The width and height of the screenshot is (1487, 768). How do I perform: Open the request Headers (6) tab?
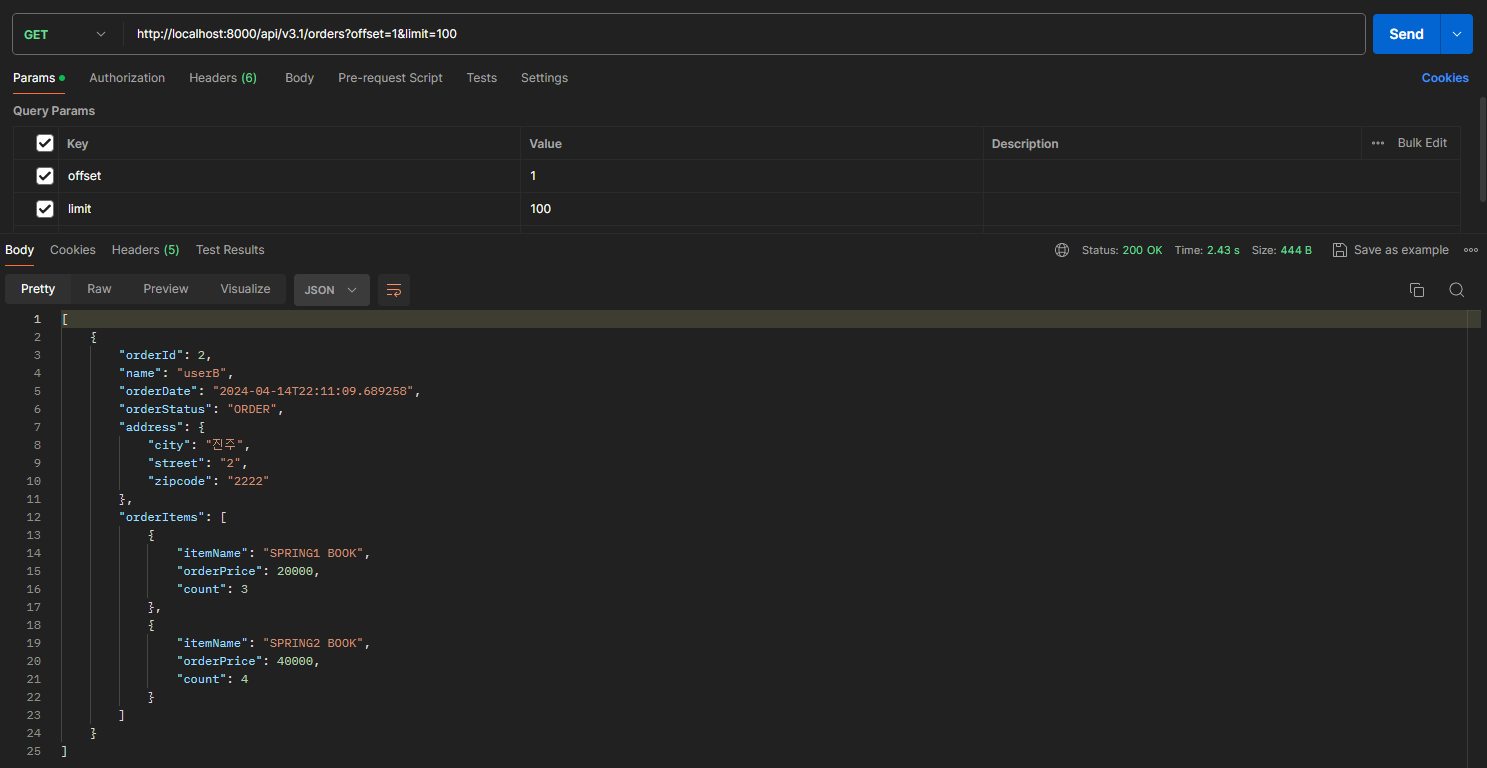pyautogui.click(x=223, y=78)
